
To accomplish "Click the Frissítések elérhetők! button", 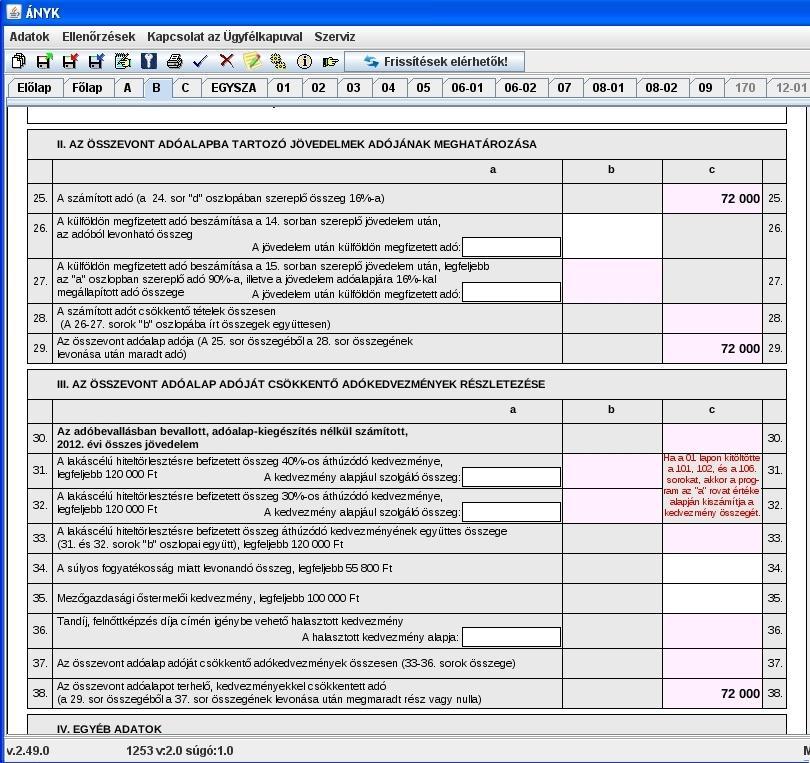I will [434, 61].
